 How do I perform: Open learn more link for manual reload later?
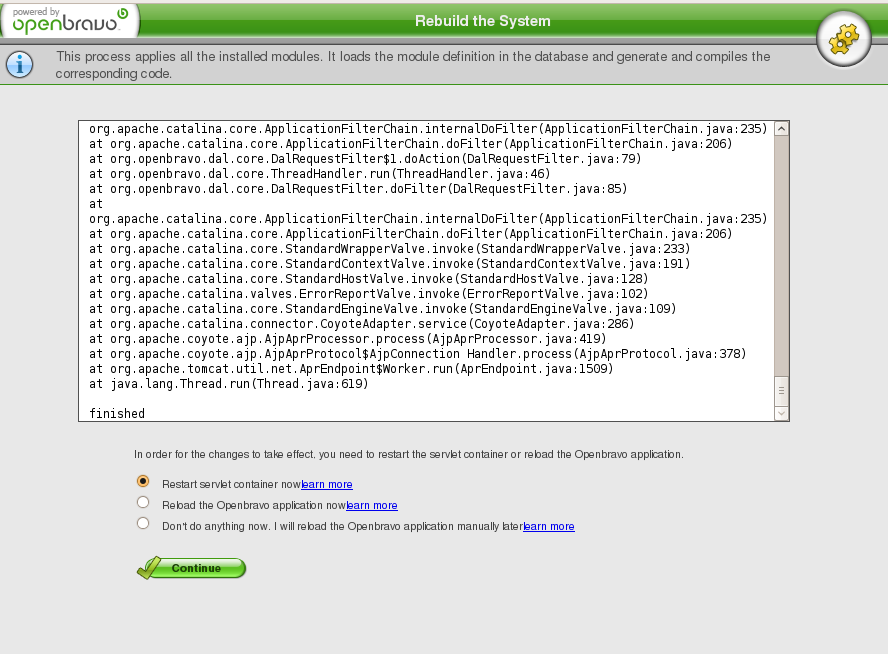pos(549,526)
